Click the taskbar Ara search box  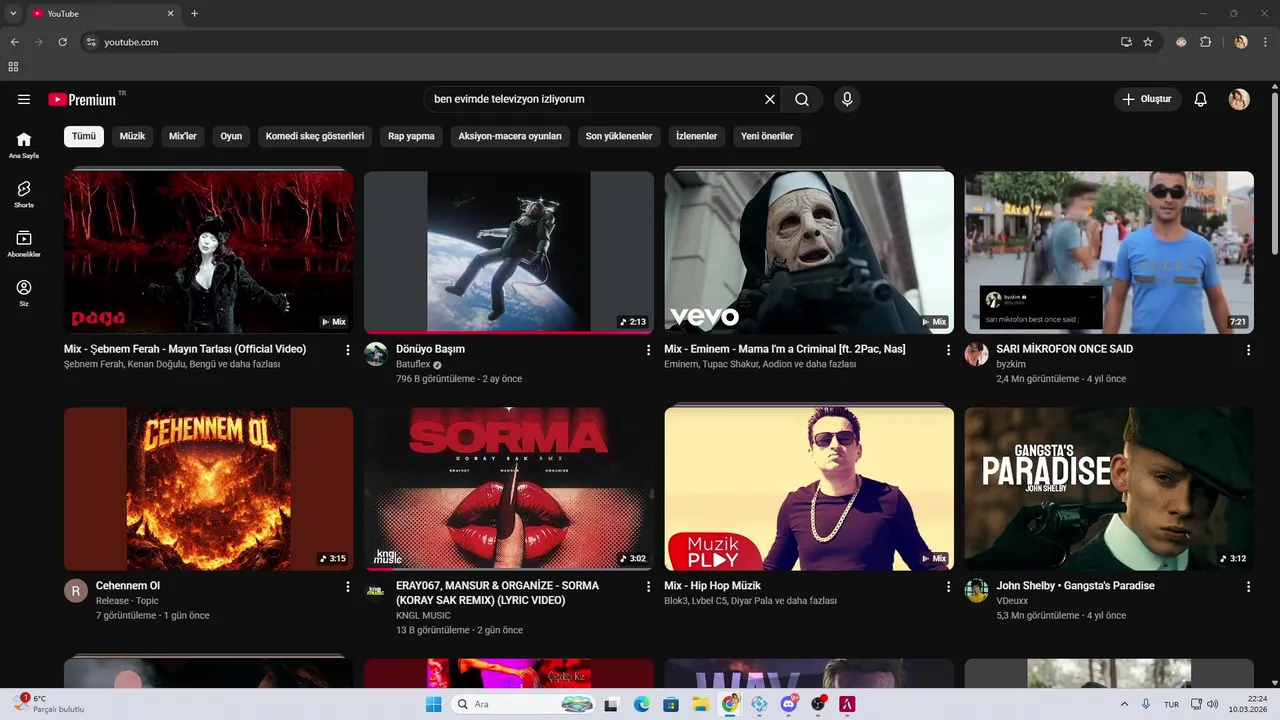(524, 704)
